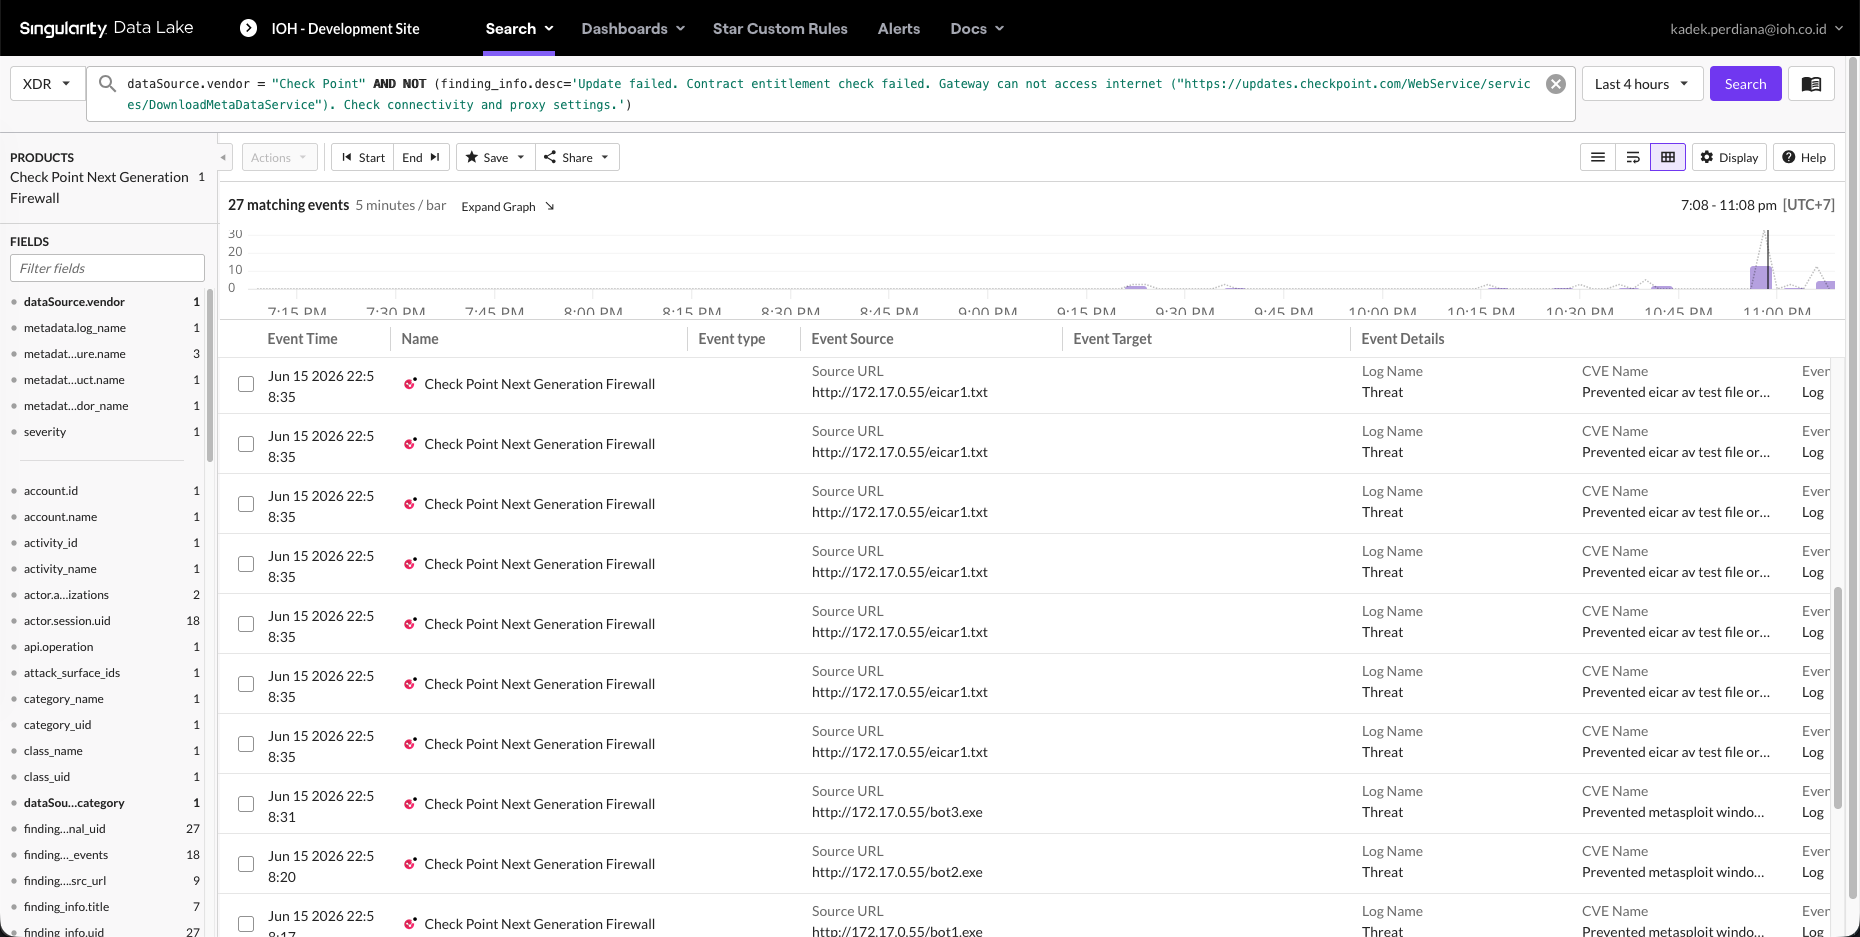Screen dimensions: 1860x937
Task: Open the Dashboards menu
Action: [x=633, y=28]
